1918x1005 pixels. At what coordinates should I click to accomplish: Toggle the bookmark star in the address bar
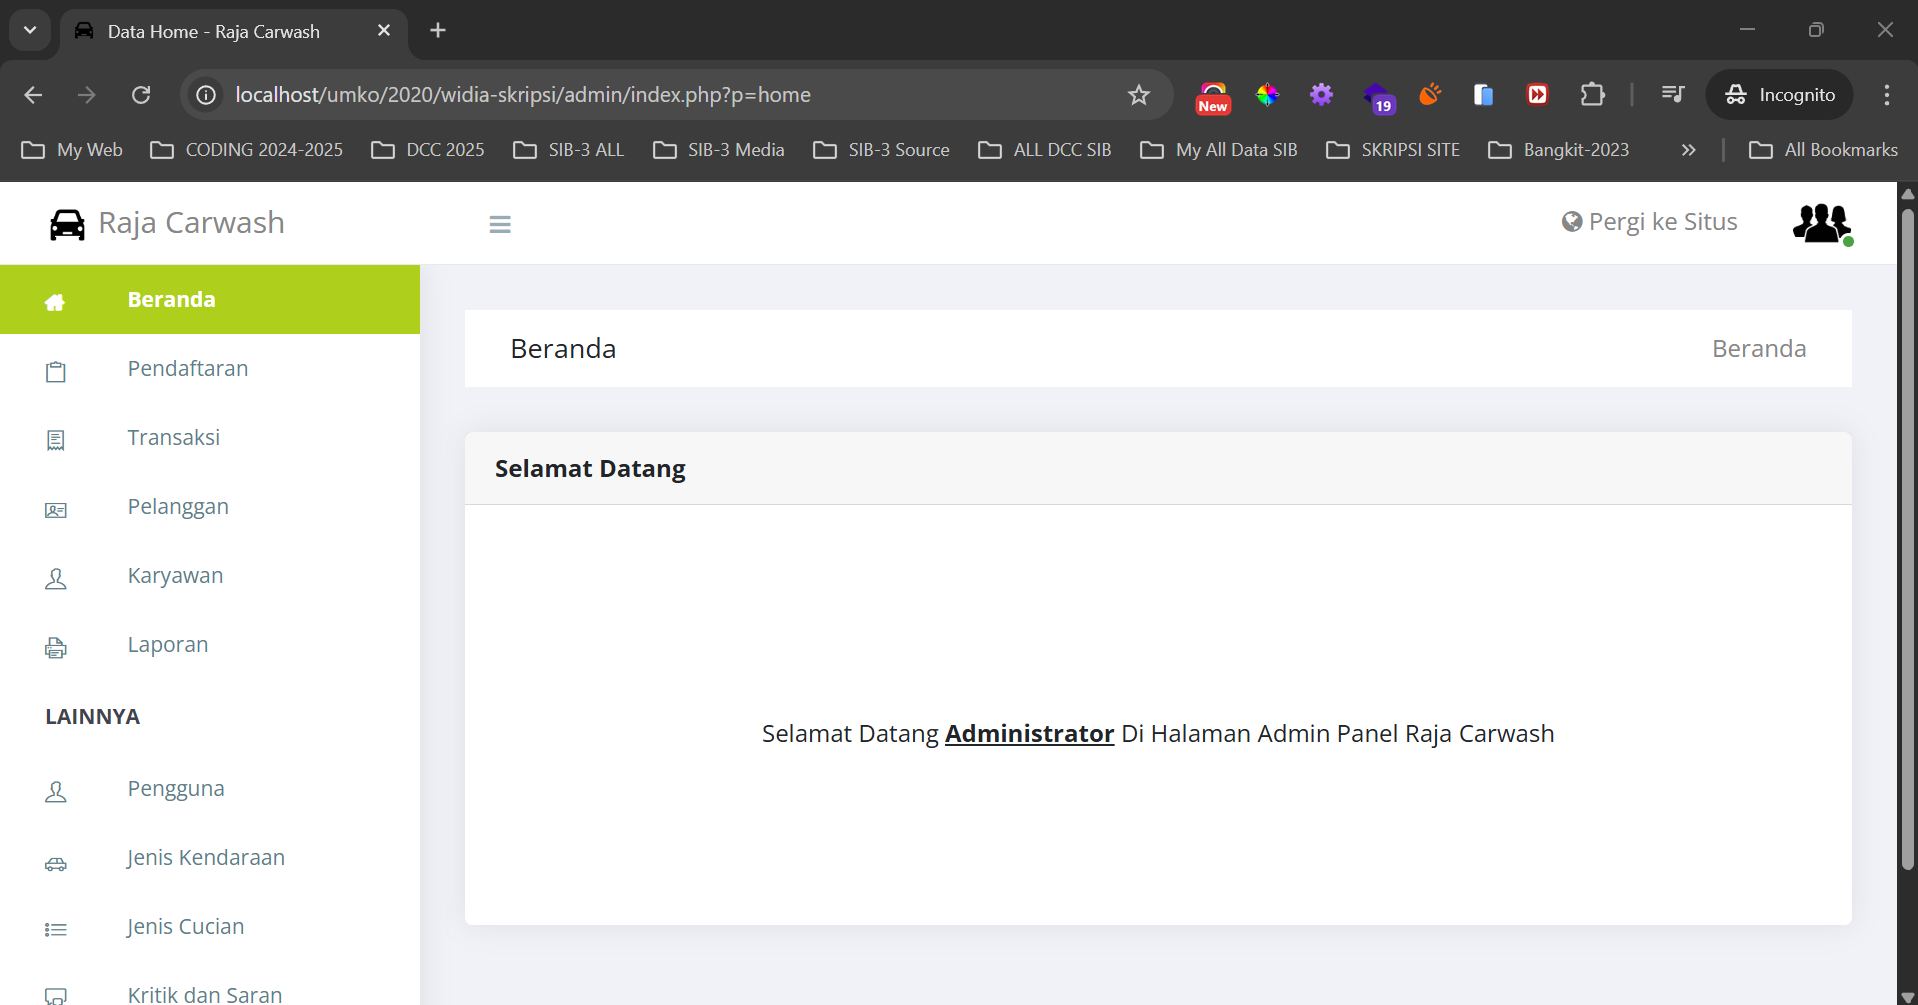[x=1139, y=95]
